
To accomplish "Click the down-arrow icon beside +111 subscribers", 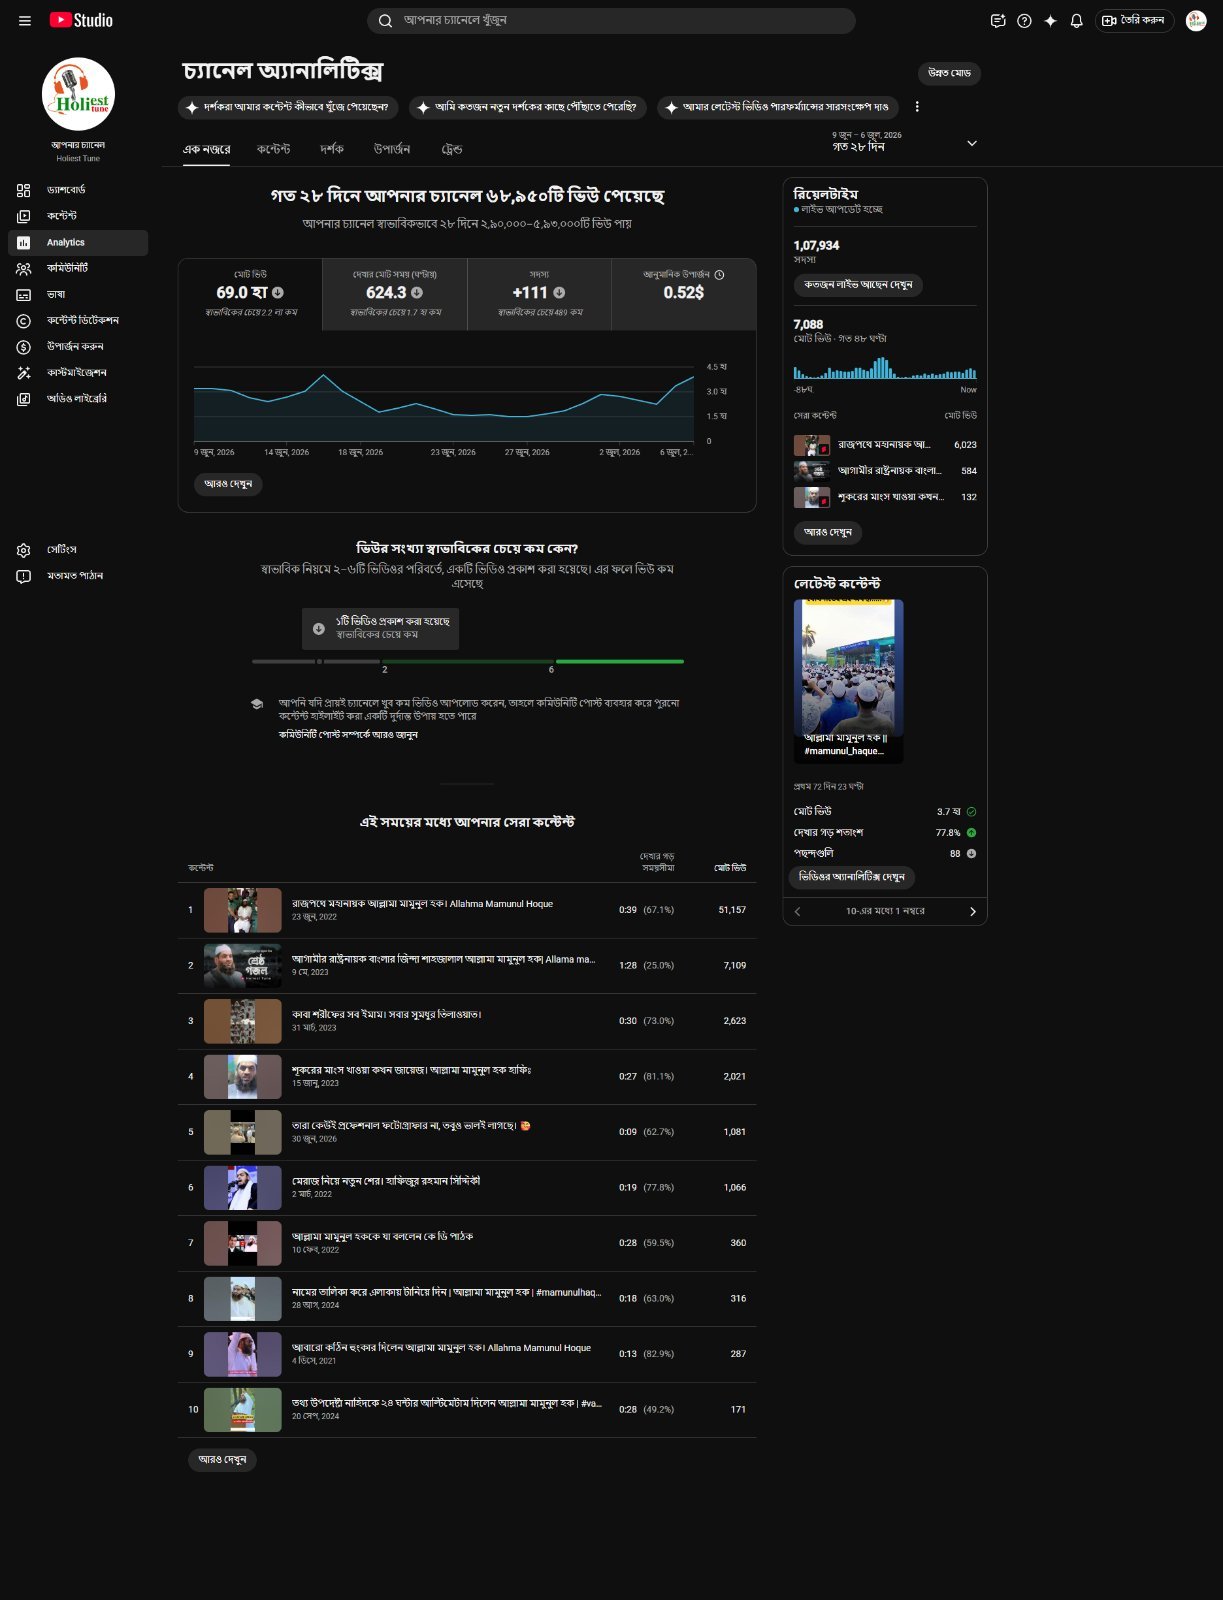I will 559,293.
